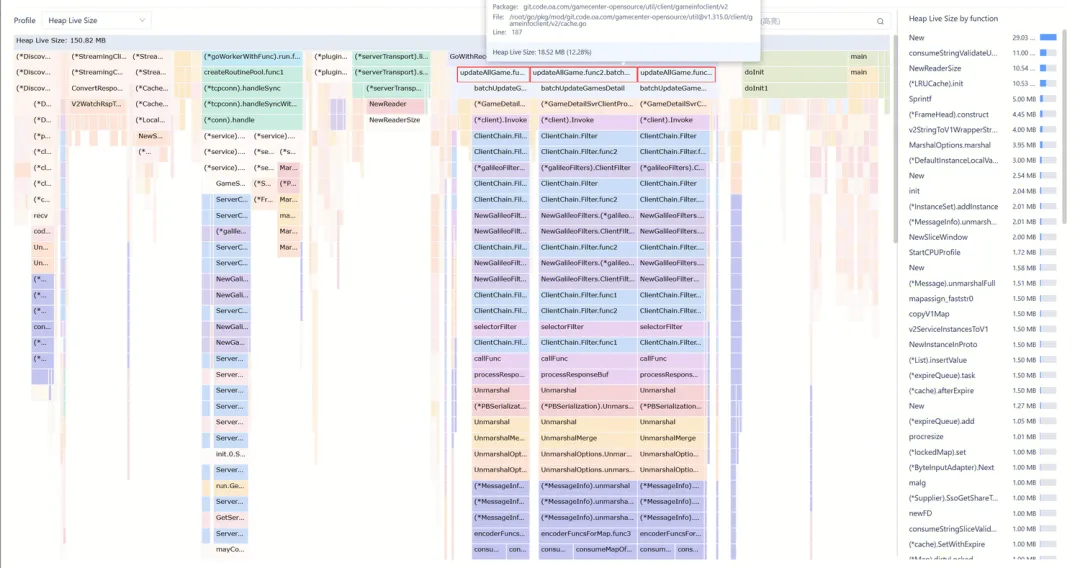1080x568 pixels.
Task: Open the Heap Live Size profile dropdown
Action: click(x=96, y=20)
